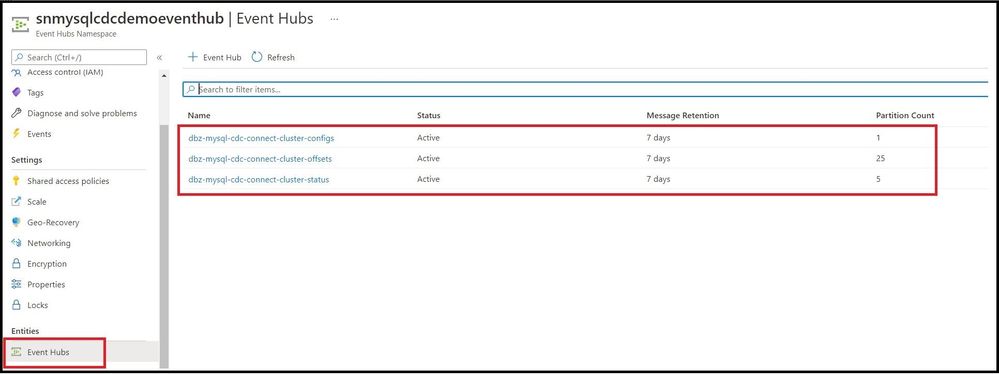Open dbz-mysql-cdc-connect-cluster-offsets event hub
Image resolution: width=999 pixels, height=374 pixels.
[260, 159]
